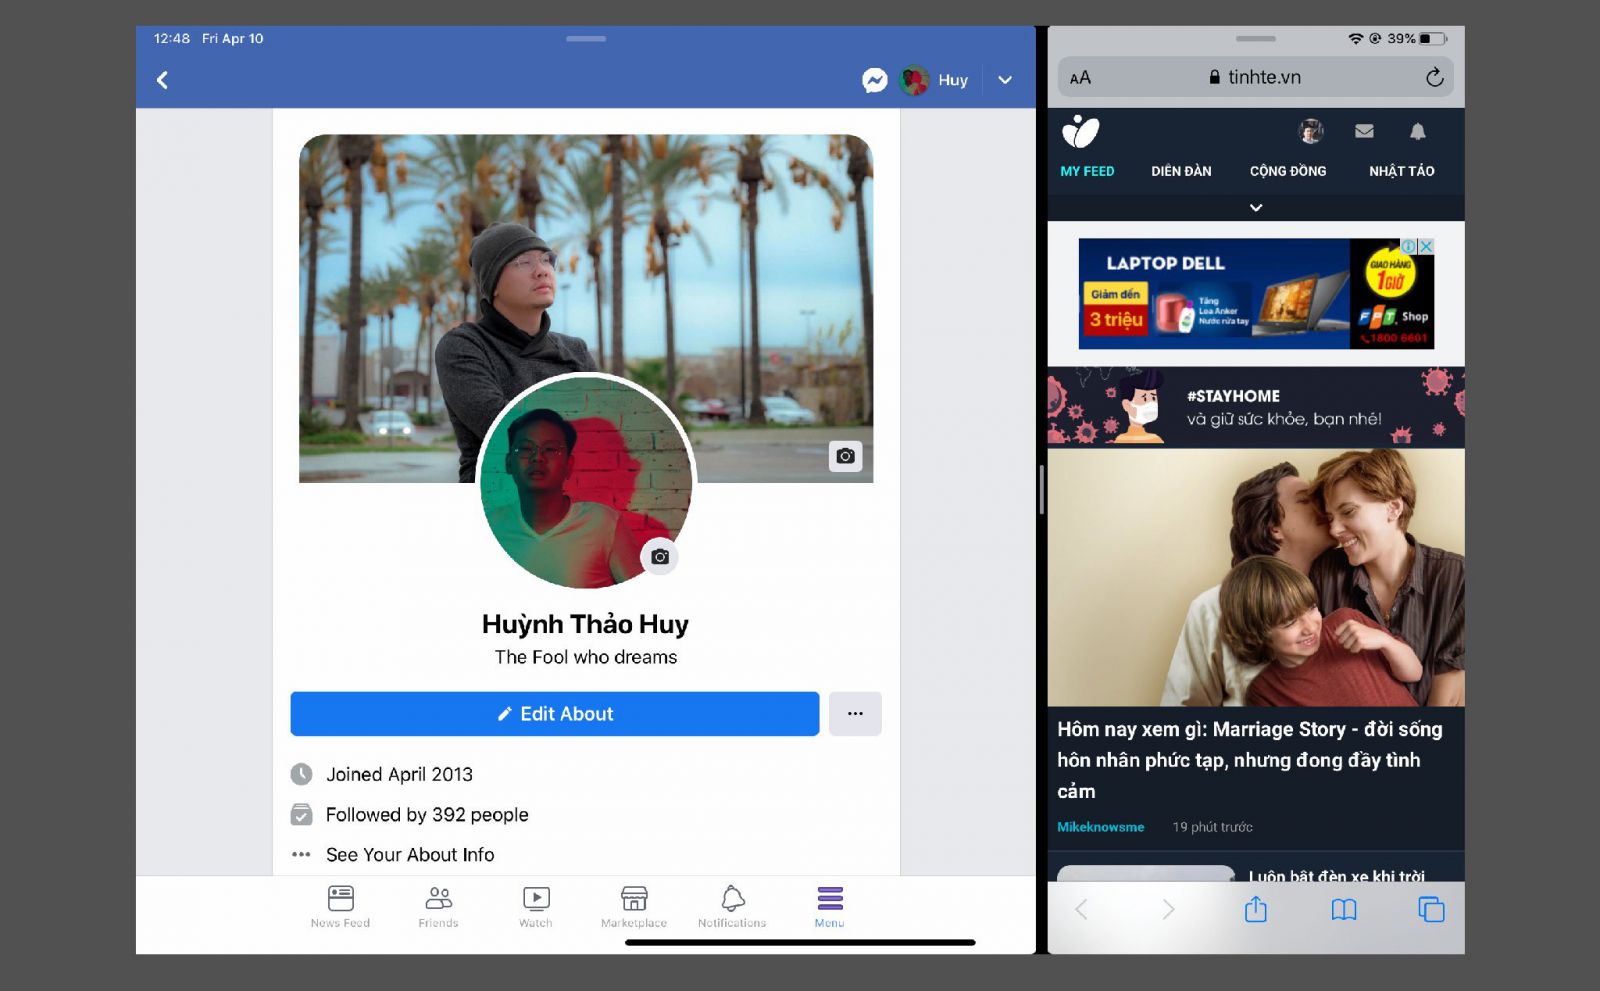The width and height of the screenshot is (1600, 991).
Task: Click the split view divider handle
Action: click(x=1042, y=490)
